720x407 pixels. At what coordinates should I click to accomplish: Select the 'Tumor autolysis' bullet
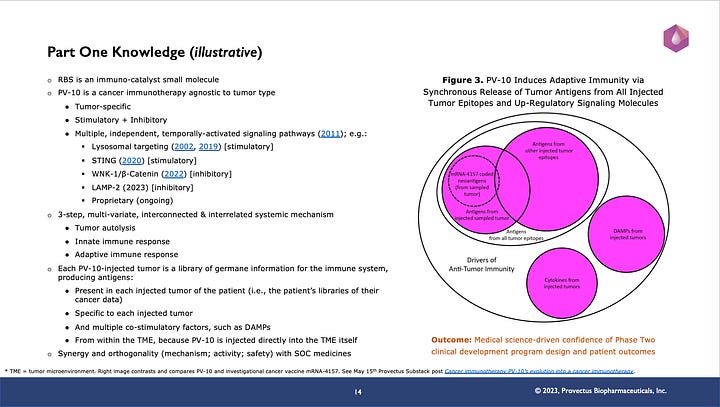click(x=105, y=228)
